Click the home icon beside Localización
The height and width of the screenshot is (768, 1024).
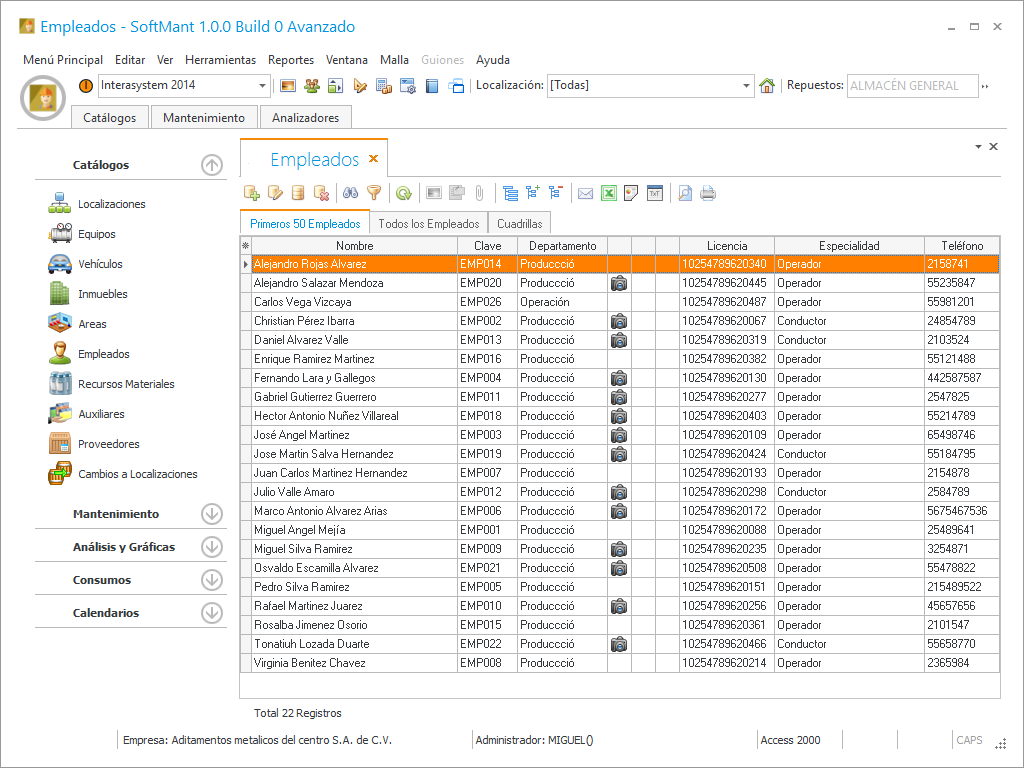point(767,86)
